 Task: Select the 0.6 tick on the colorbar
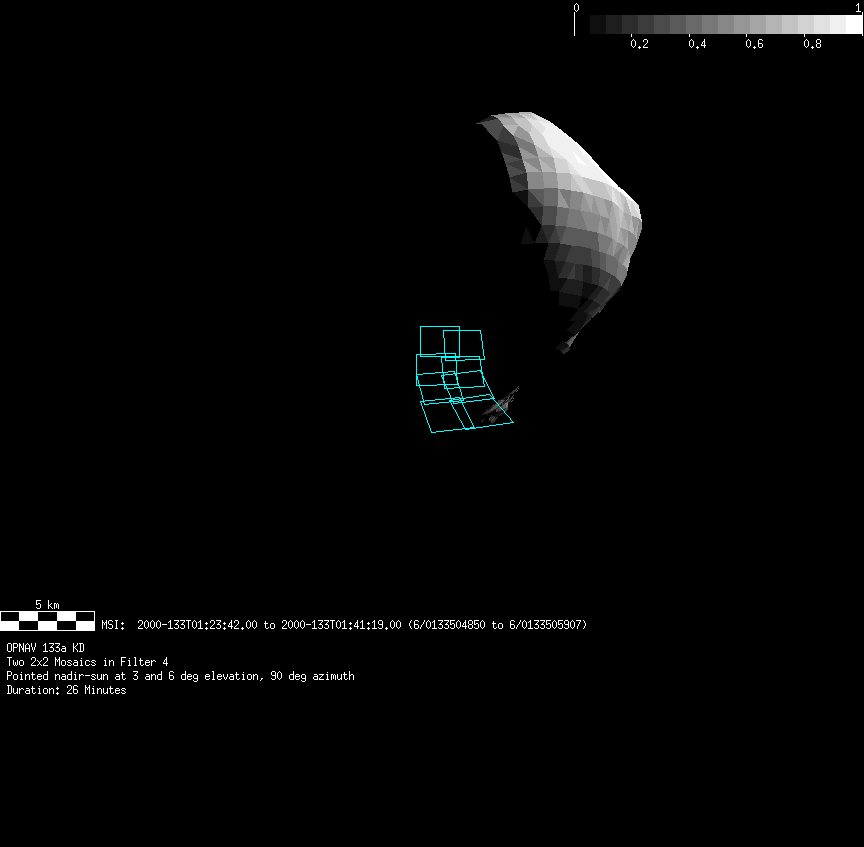coord(755,44)
